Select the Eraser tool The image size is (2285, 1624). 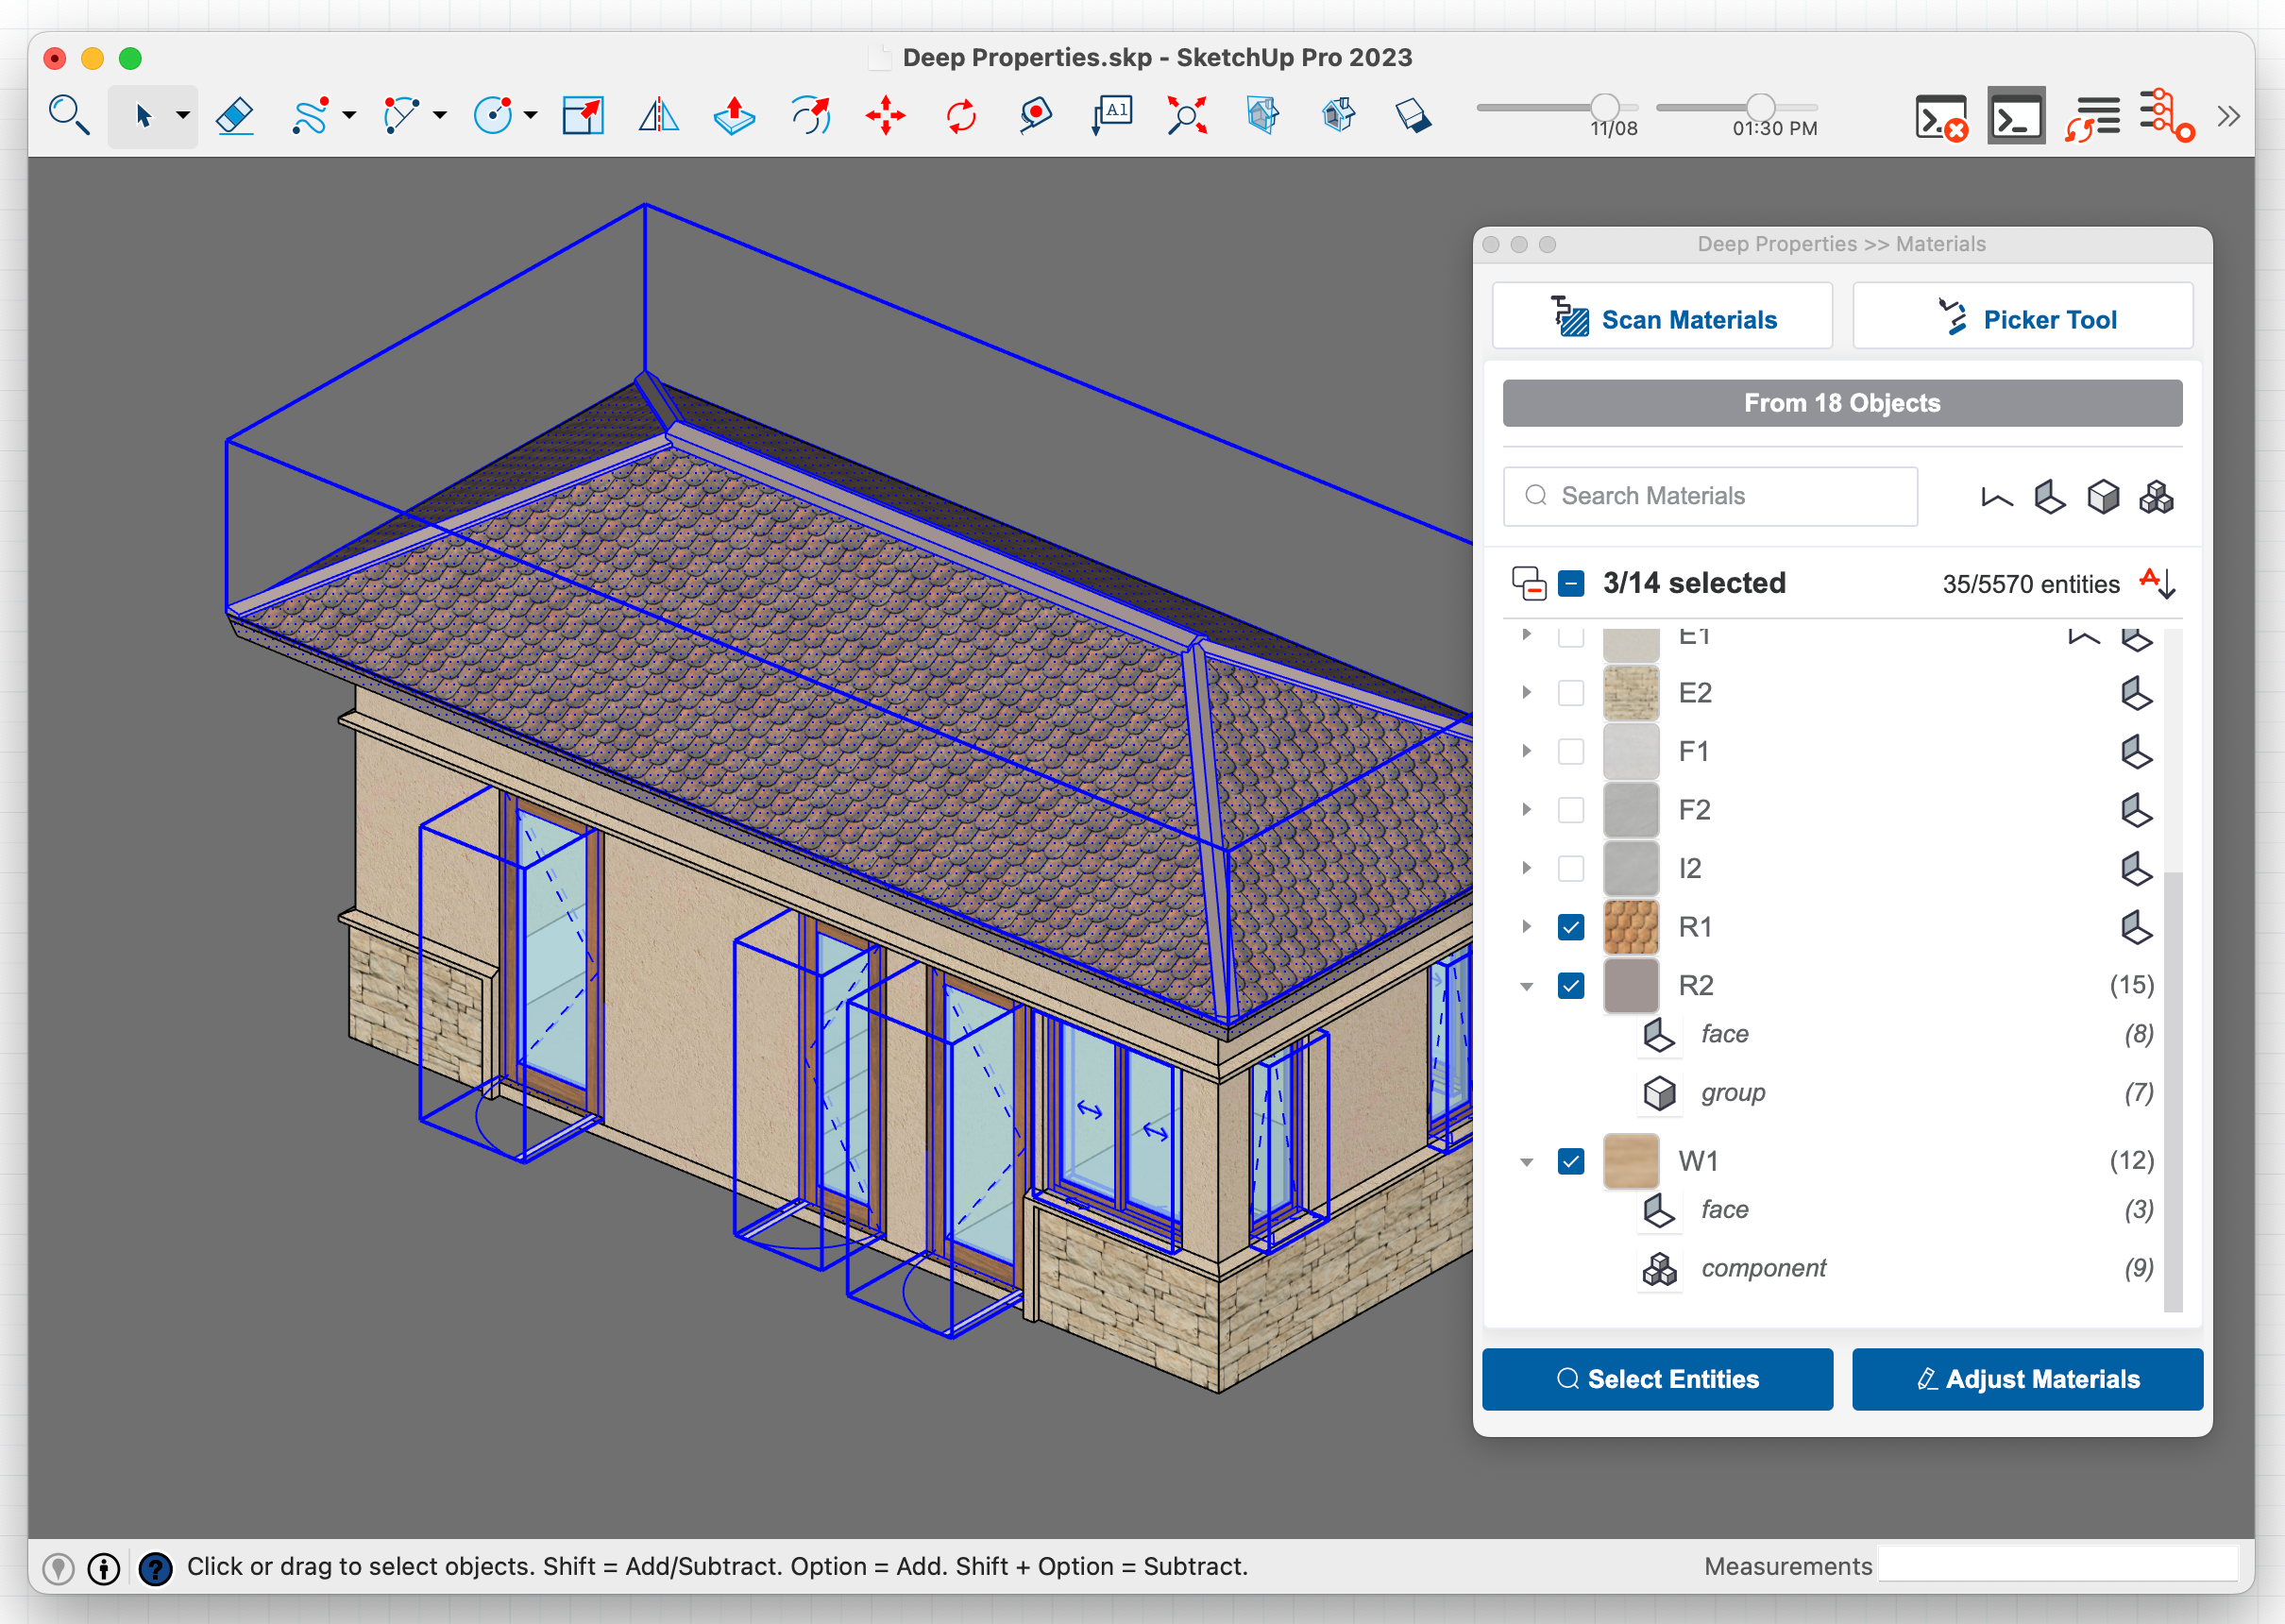tap(235, 116)
